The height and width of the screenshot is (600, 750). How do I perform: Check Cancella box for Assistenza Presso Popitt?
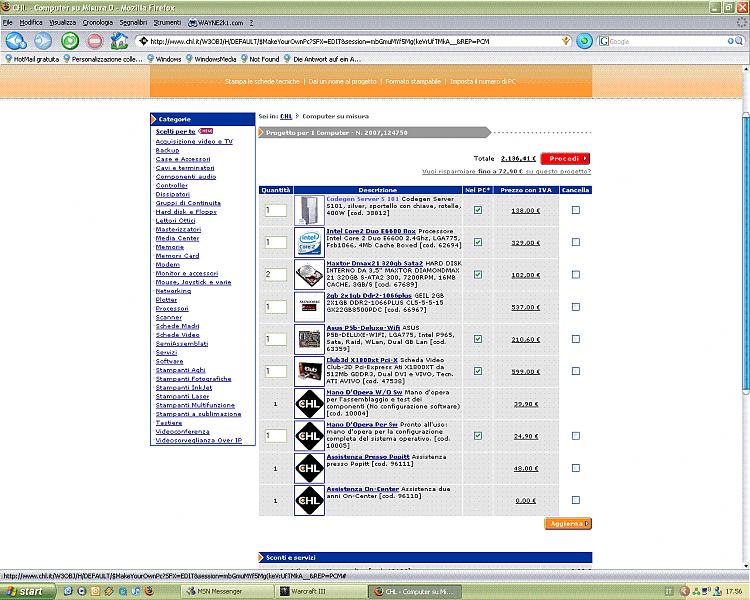tap(576, 468)
